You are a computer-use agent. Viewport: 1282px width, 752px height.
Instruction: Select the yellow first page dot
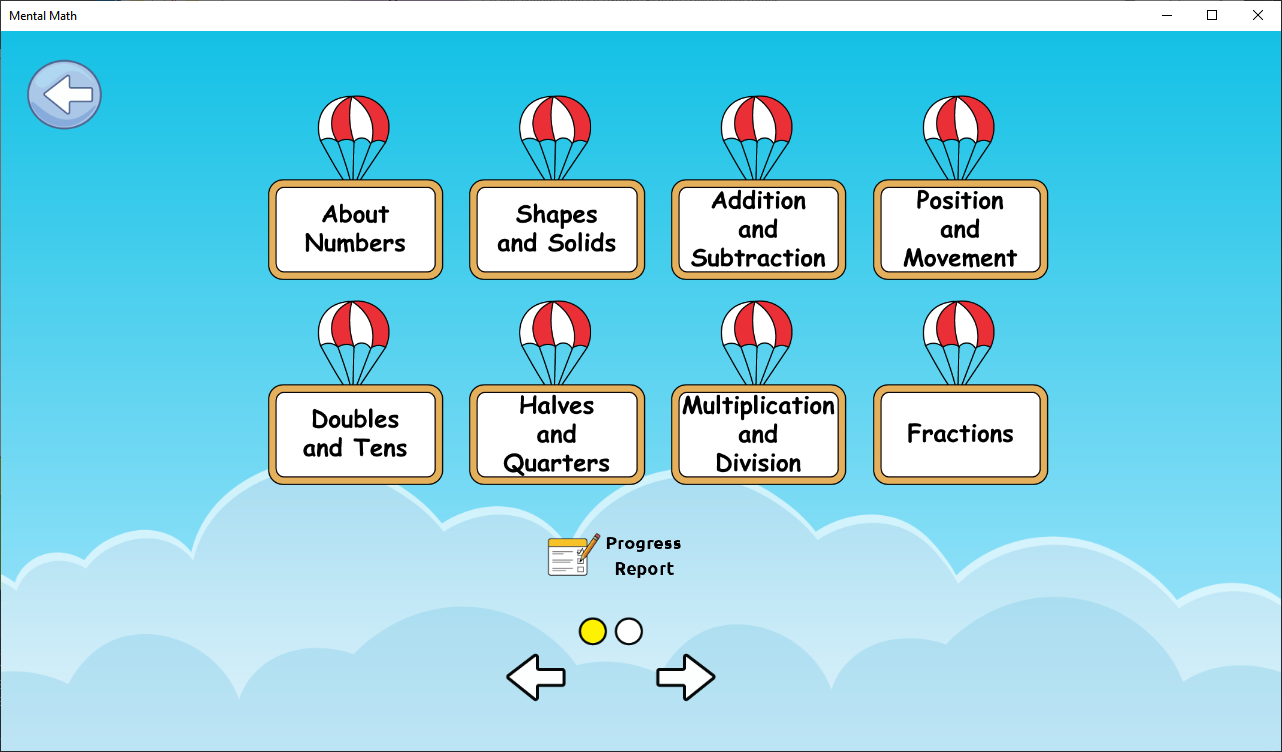593,631
